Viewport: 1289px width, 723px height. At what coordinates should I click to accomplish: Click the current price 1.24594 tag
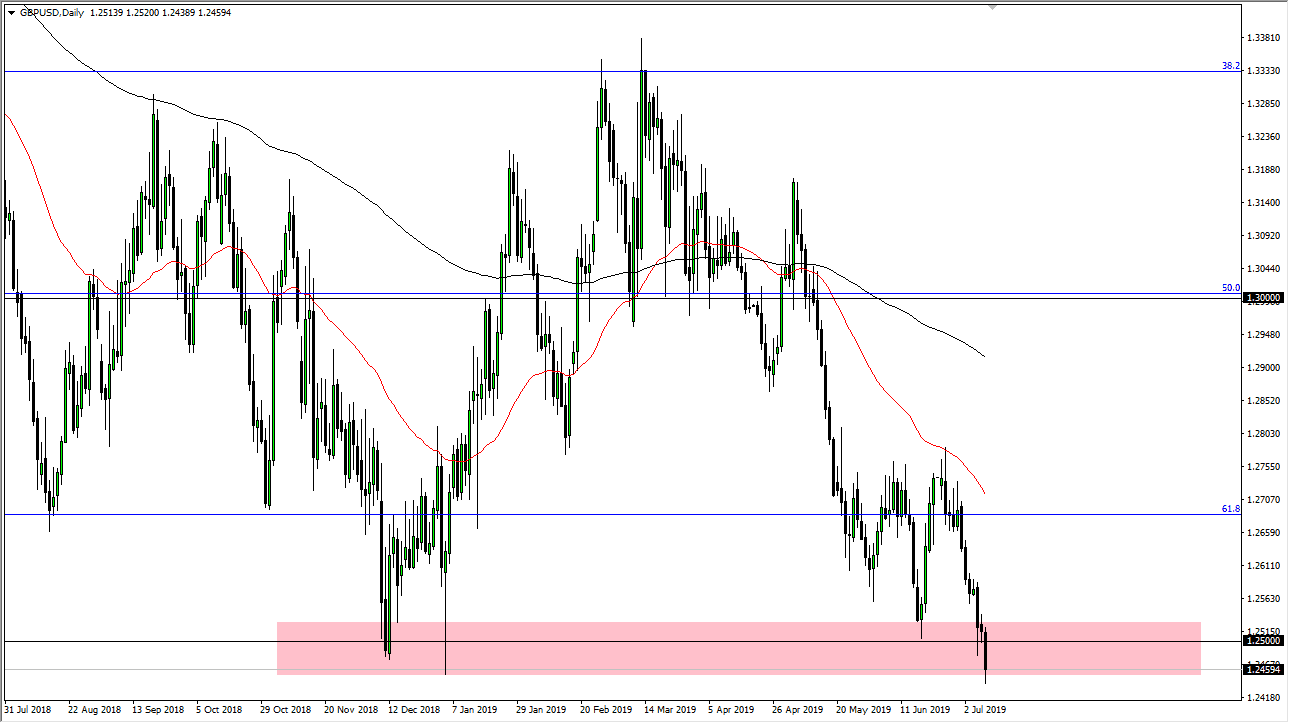1264,670
